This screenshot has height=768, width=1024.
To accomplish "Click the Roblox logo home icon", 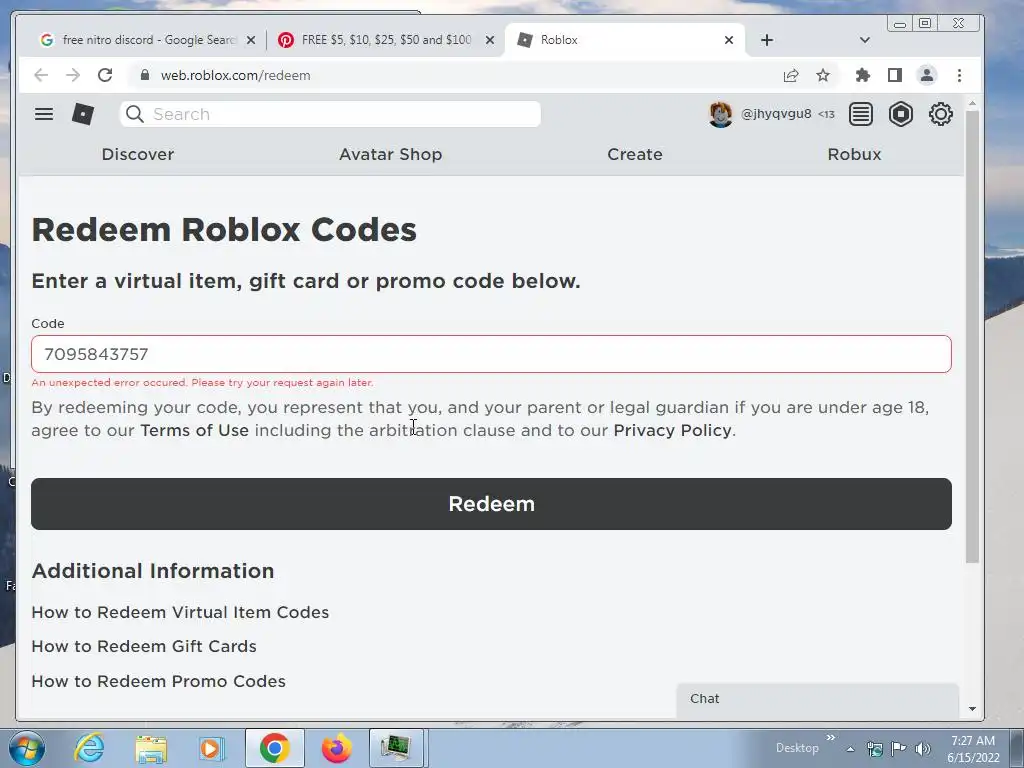I will click(x=83, y=114).
